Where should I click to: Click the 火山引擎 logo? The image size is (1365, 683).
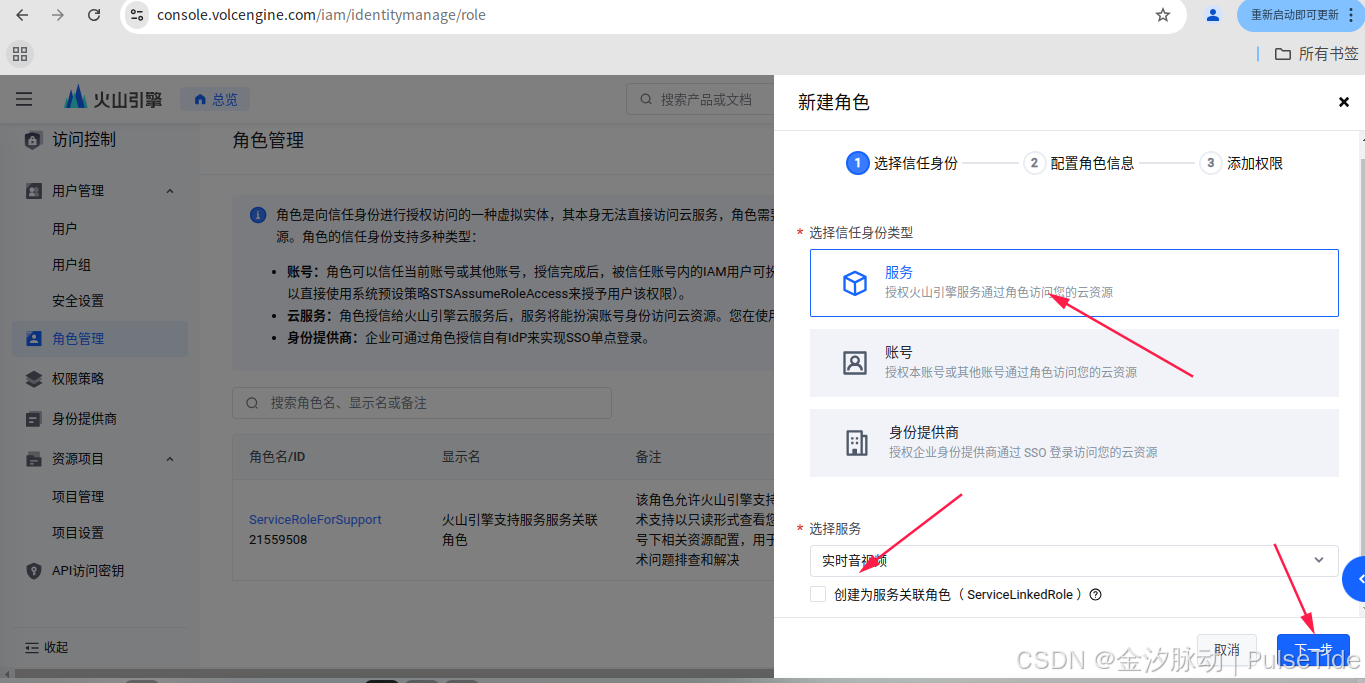(x=112, y=99)
